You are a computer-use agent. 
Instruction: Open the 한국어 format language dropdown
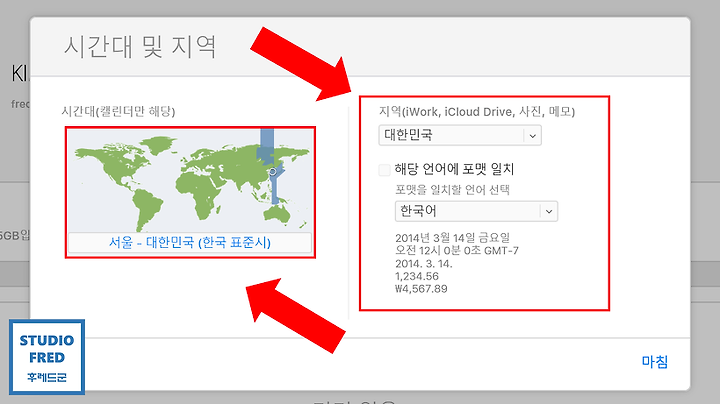click(x=476, y=211)
